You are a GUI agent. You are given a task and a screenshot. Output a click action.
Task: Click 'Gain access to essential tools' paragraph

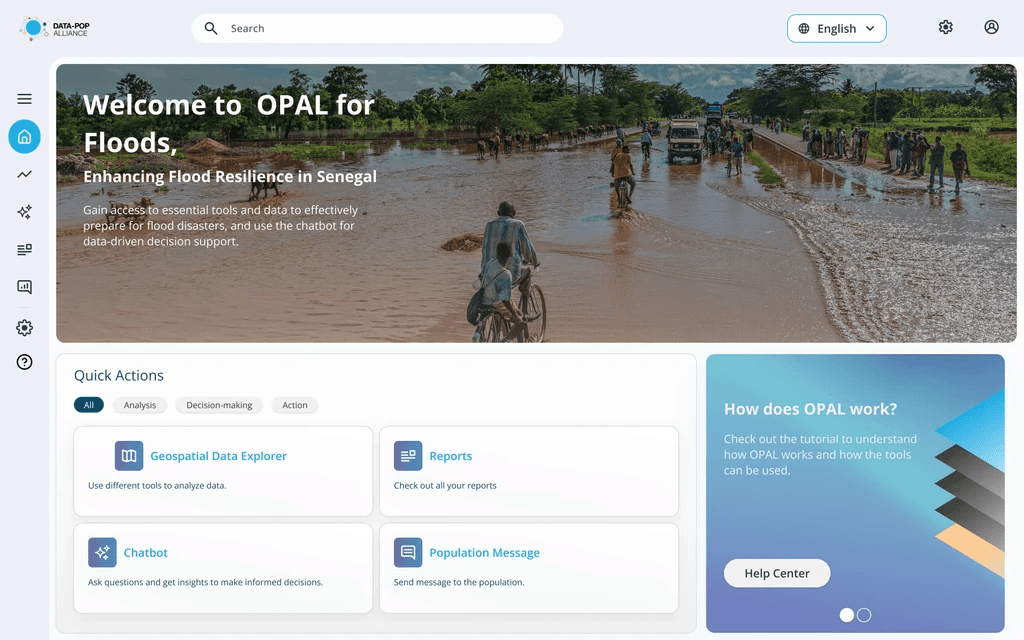220,225
